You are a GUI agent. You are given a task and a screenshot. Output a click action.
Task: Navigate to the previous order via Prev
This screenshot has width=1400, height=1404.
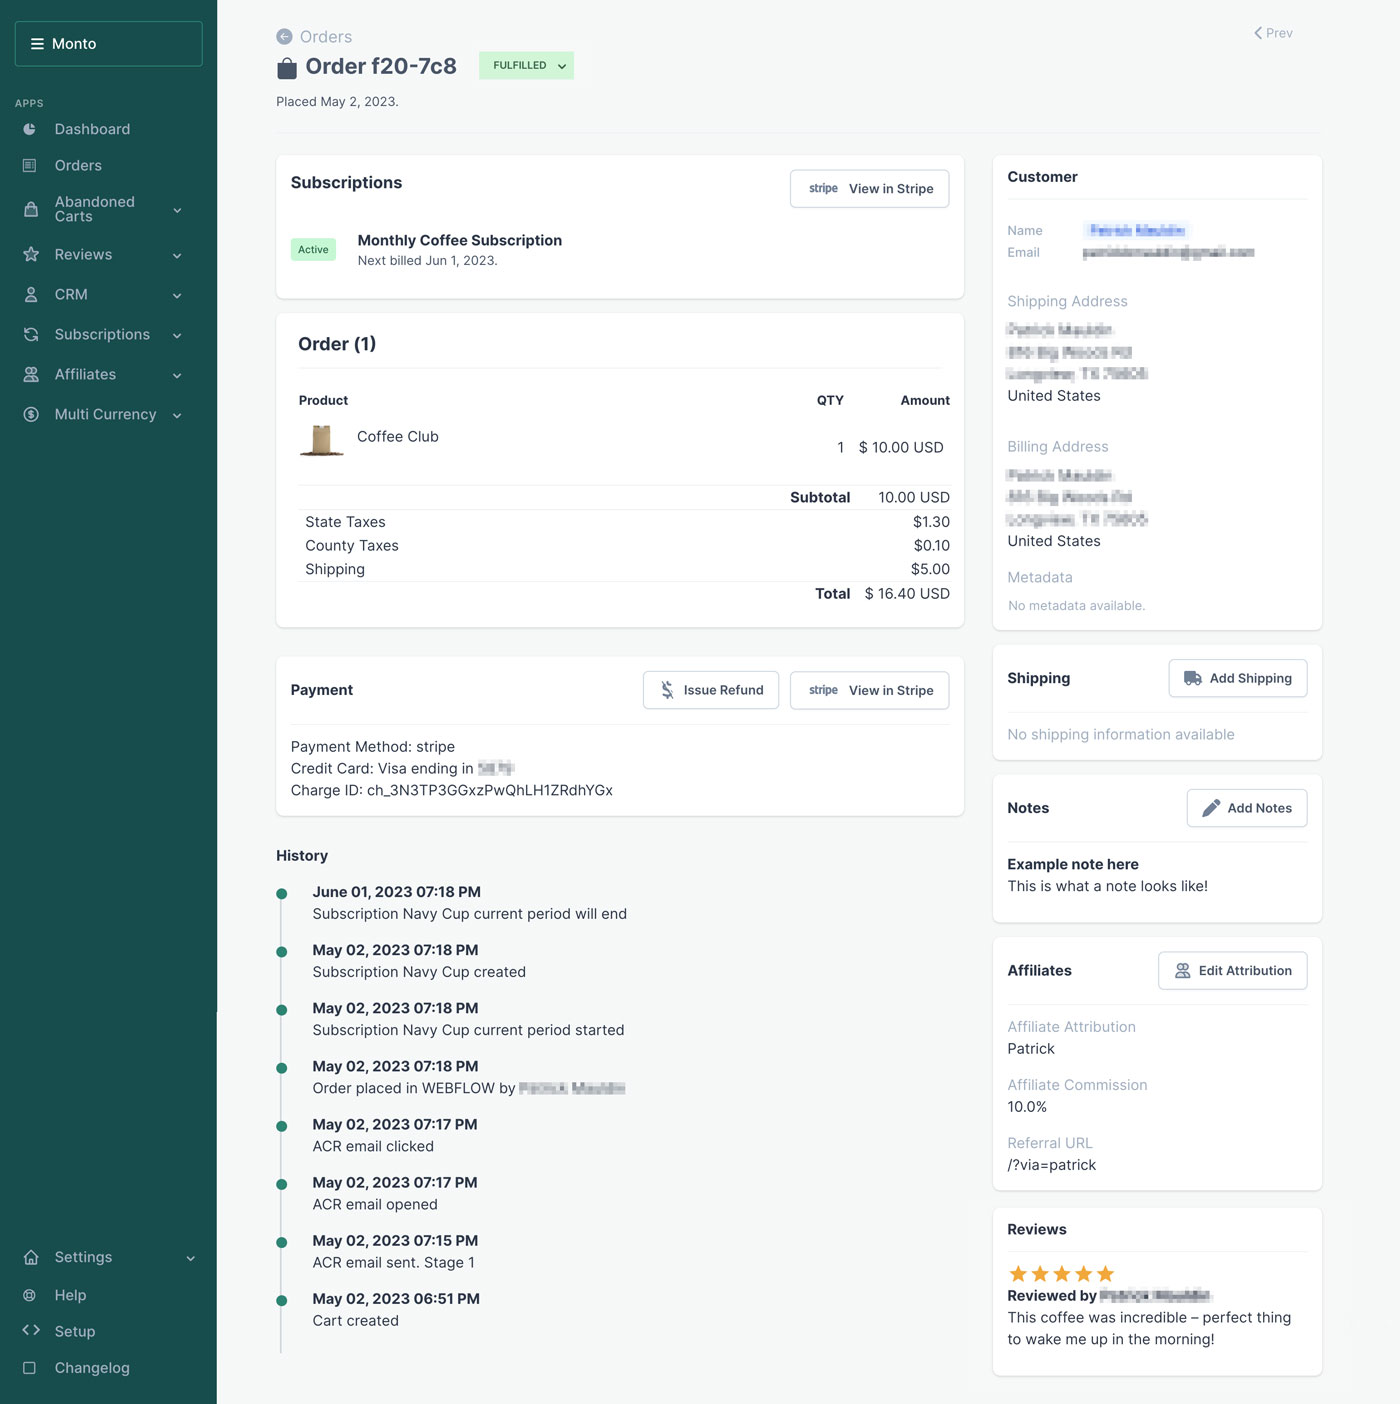coord(1272,33)
